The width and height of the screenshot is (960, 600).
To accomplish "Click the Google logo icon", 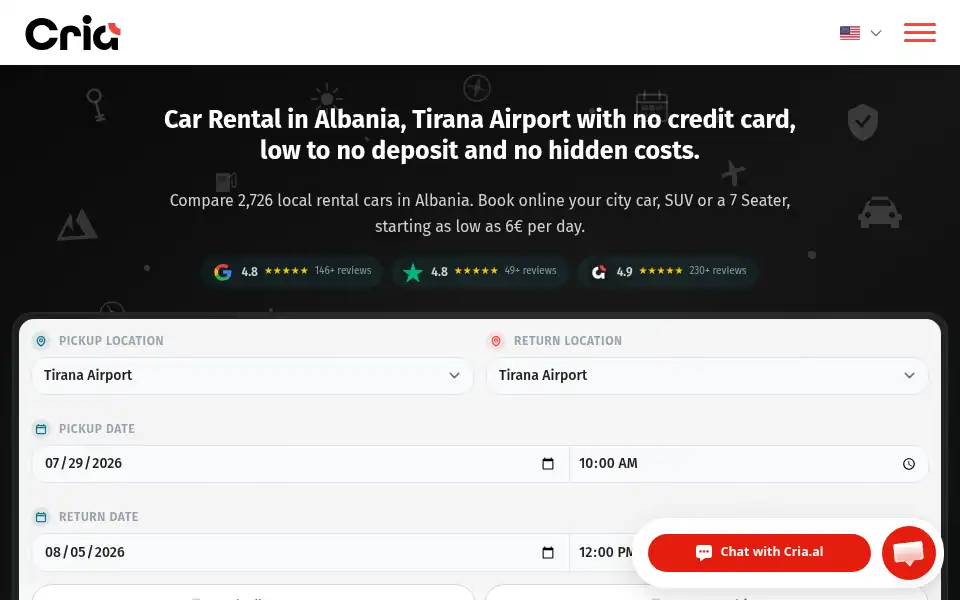I will pos(223,272).
